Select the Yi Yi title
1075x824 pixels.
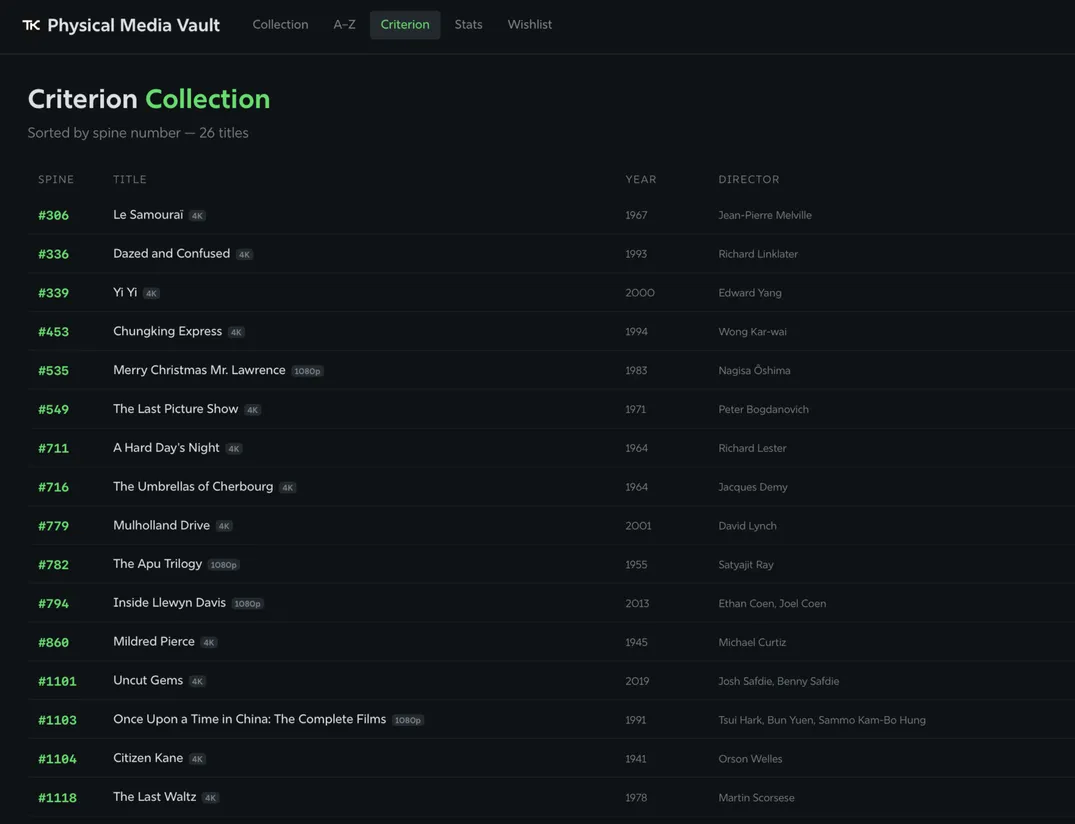[125, 292]
